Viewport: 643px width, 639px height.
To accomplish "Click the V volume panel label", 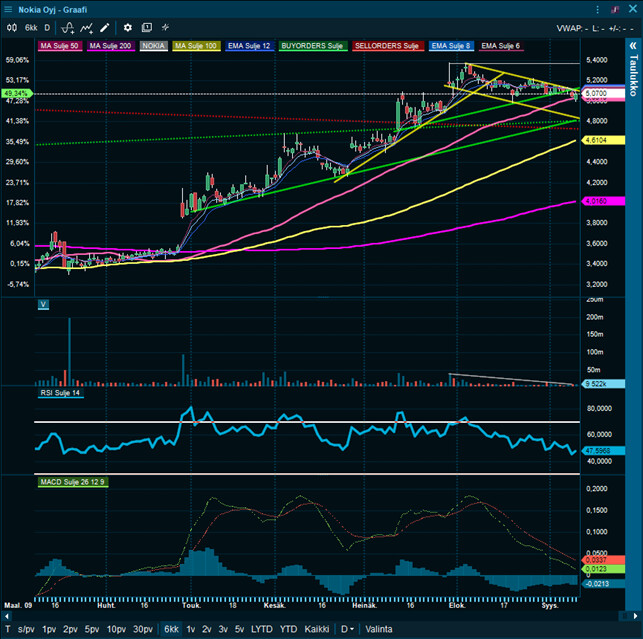I will click(x=43, y=304).
